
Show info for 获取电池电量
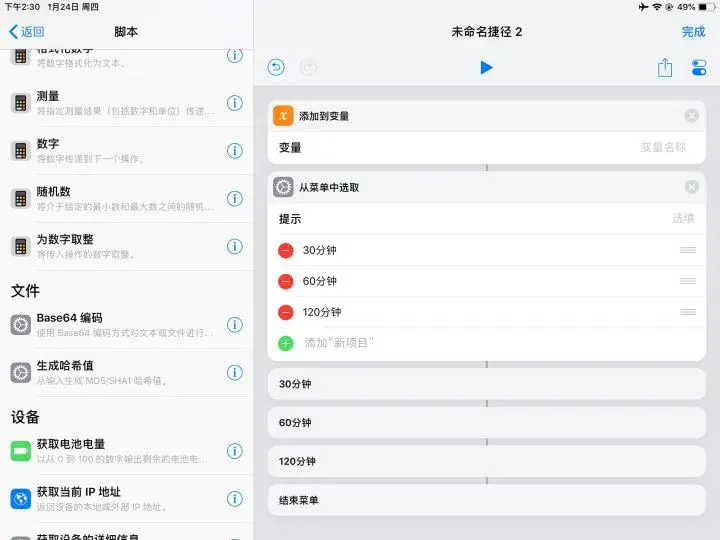click(235, 451)
